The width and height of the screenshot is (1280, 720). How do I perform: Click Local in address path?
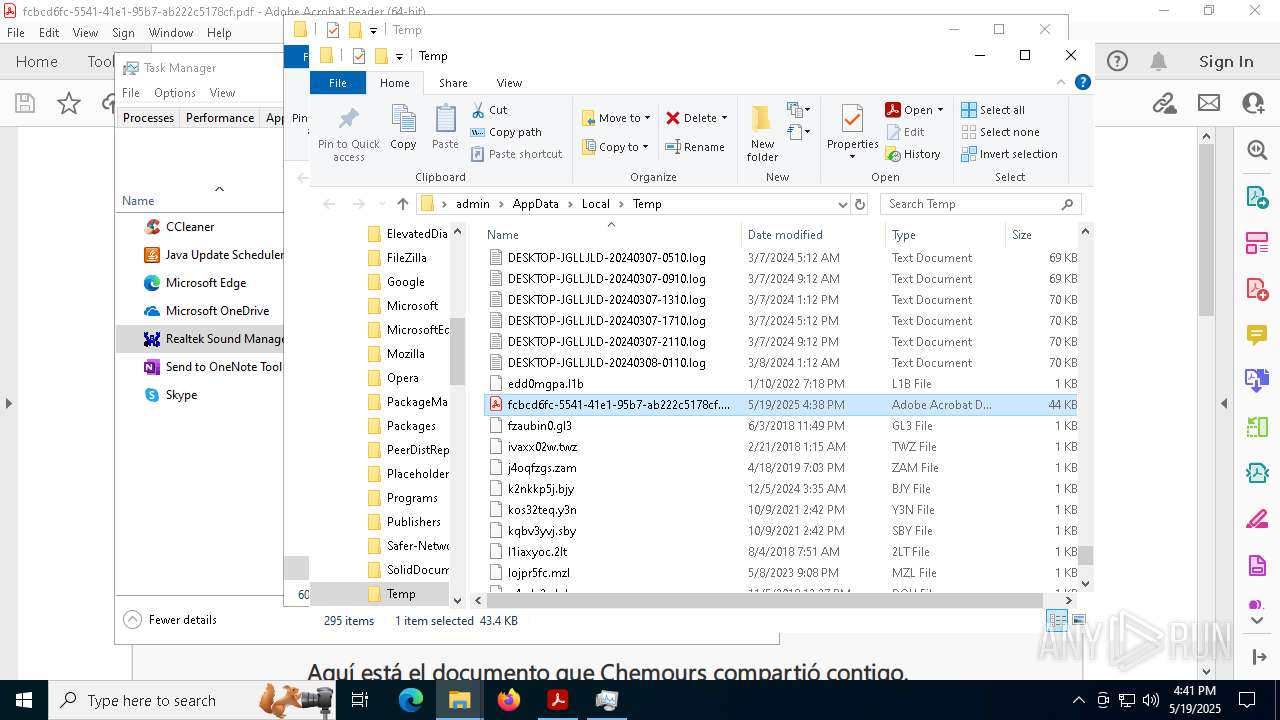(595, 204)
